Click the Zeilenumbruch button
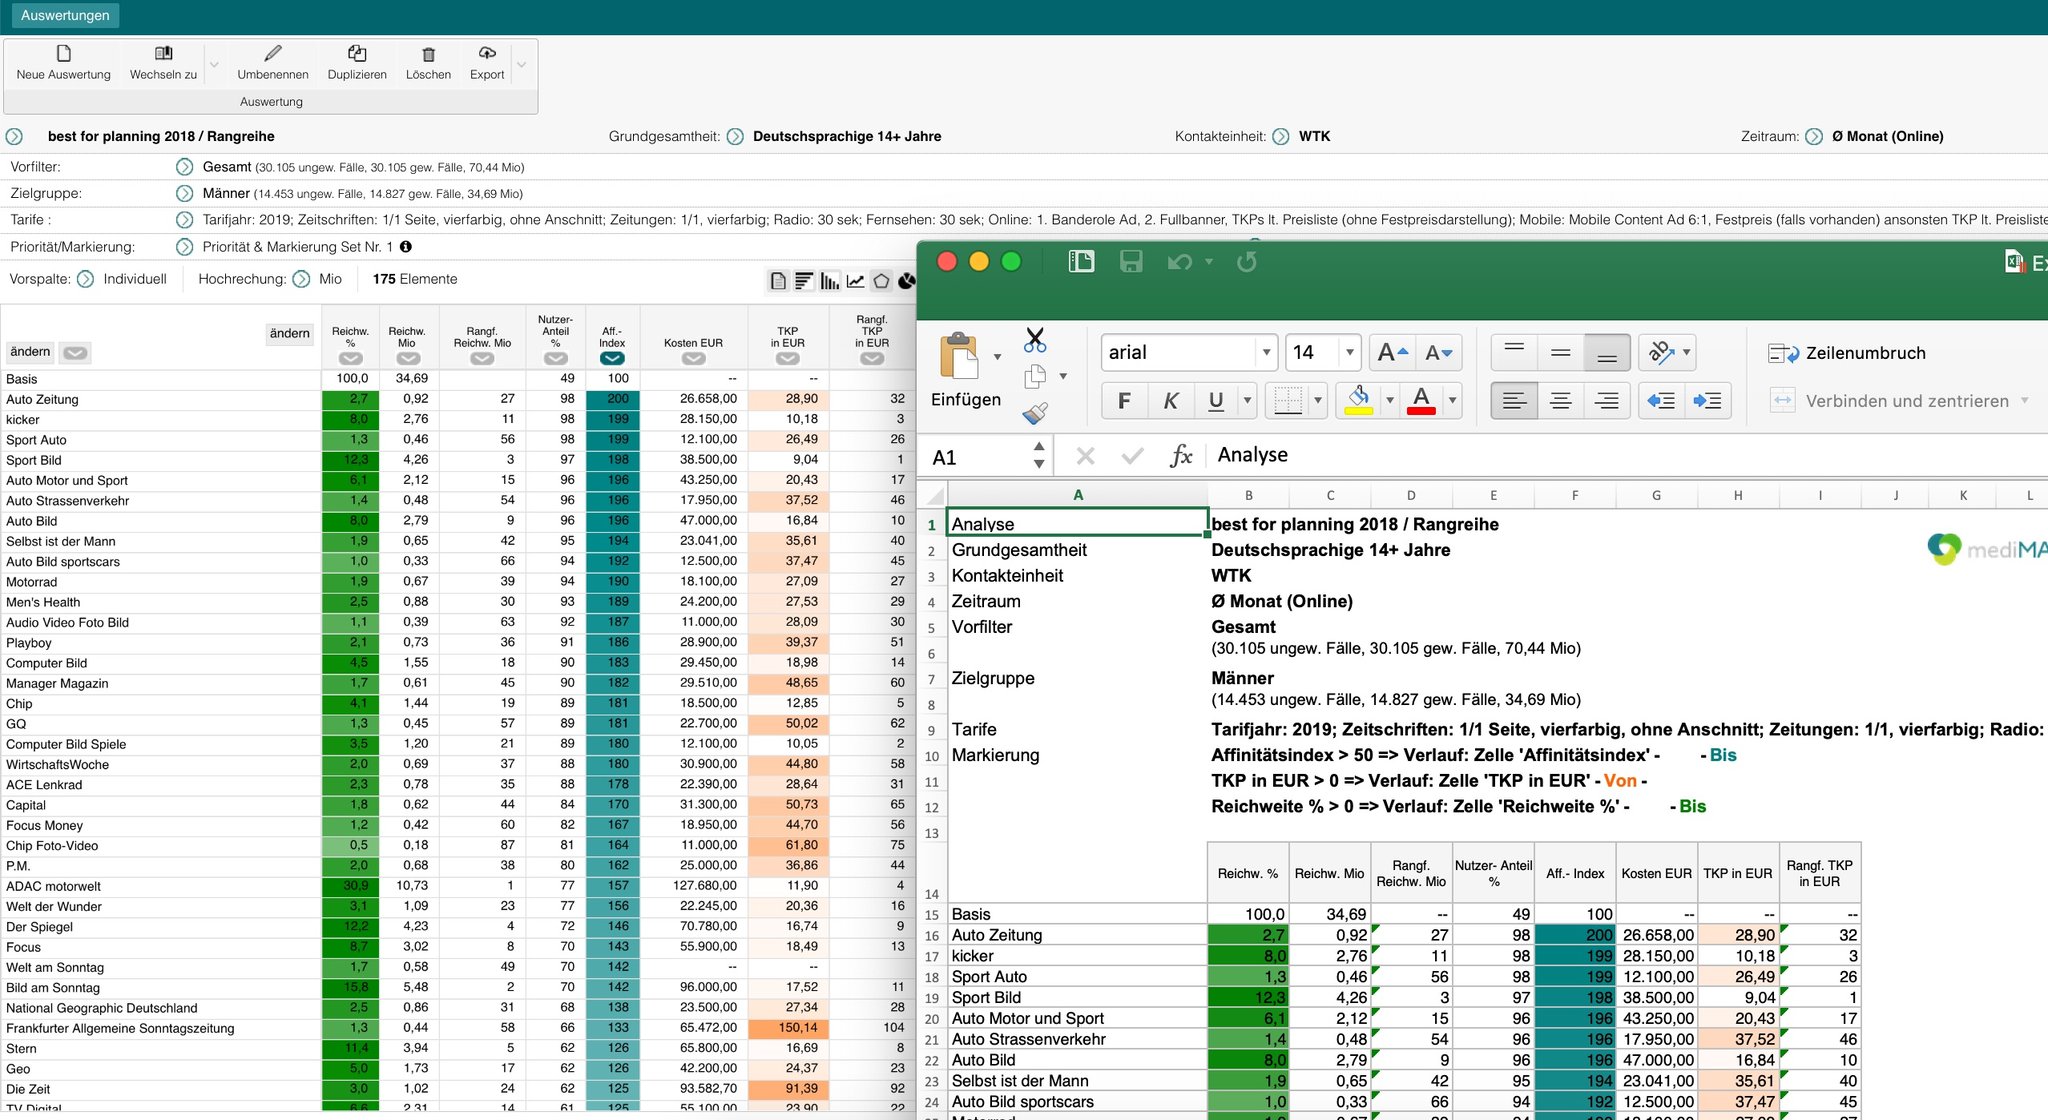This screenshot has width=2048, height=1120. pos(1850,353)
